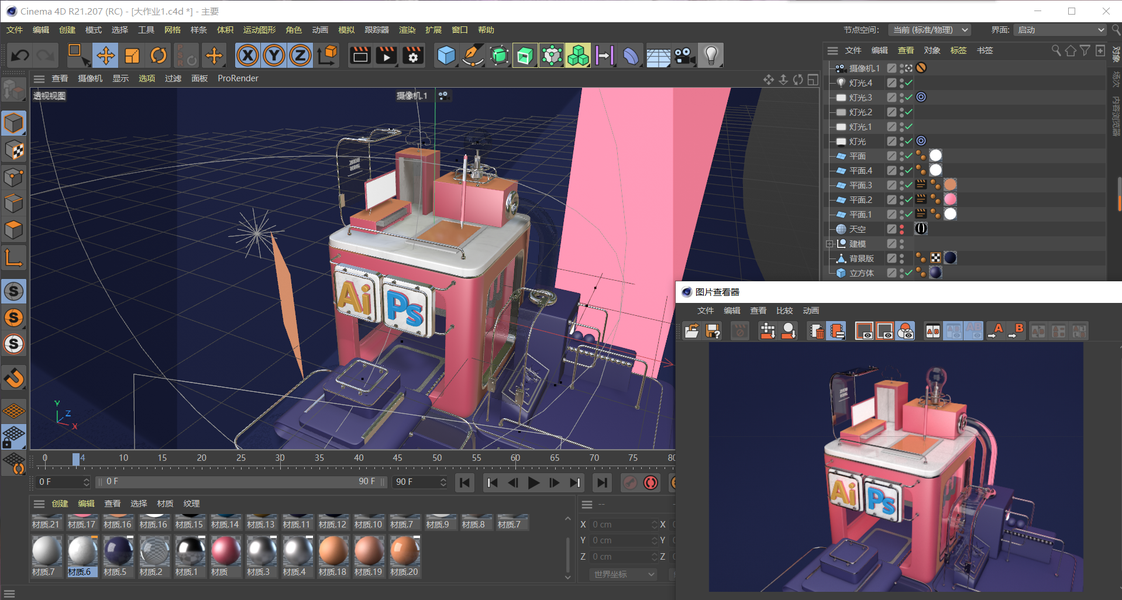Select material 材质.5 thumbnail
This screenshot has height=600, width=1122.
click(x=118, y=551)
